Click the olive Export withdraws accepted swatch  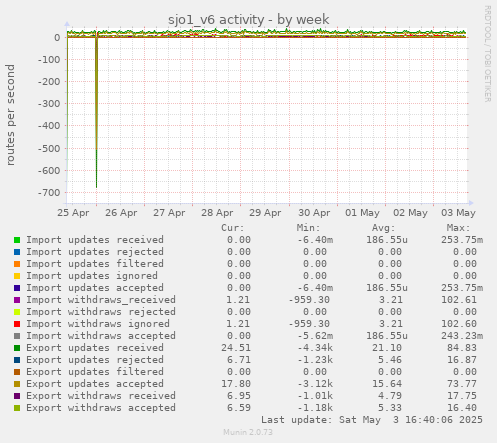point(17,408)
